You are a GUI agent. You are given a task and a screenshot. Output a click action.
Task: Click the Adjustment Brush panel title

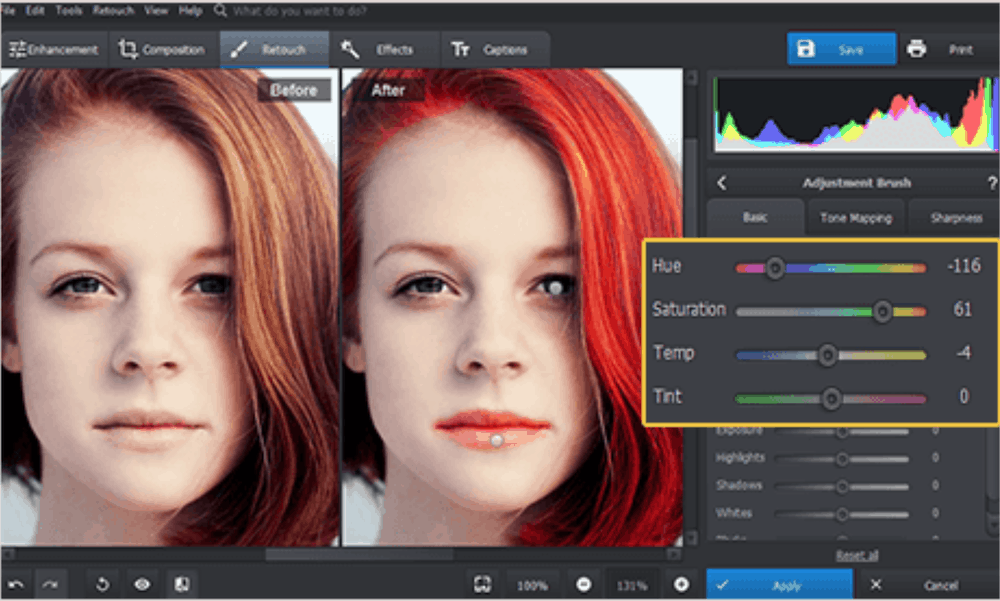[857, 183]
